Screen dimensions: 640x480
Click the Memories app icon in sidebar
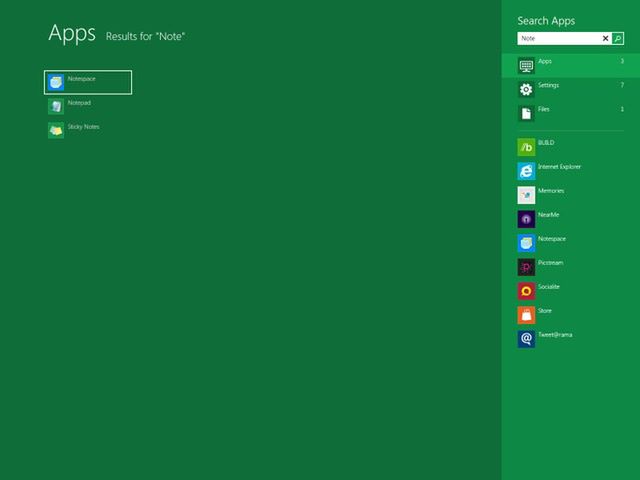[x=526, y=195]
